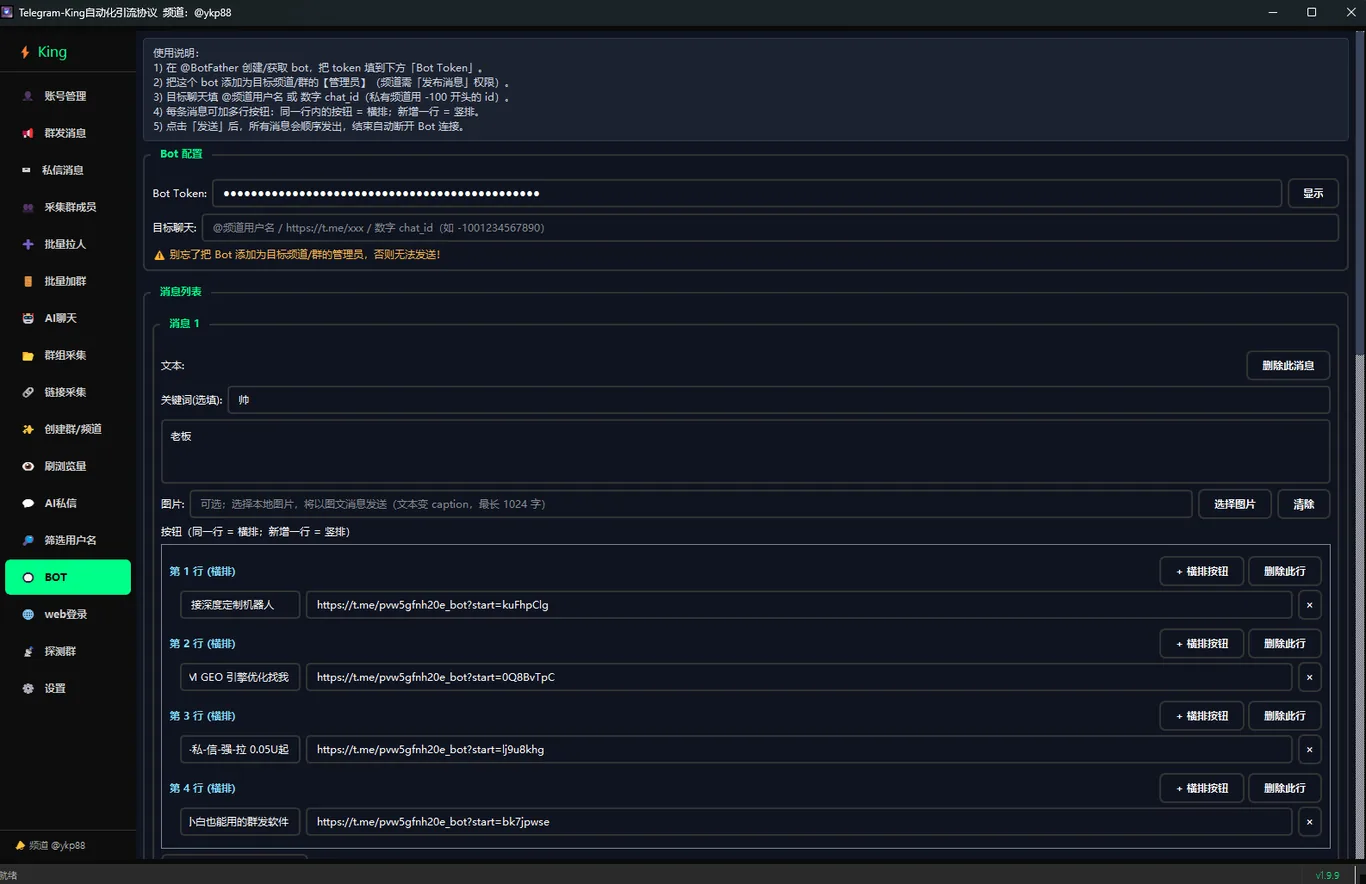Switch to 采集群成员 page
The width and height of the screenshot is (1366, 884).
click(x=68, y=207)
